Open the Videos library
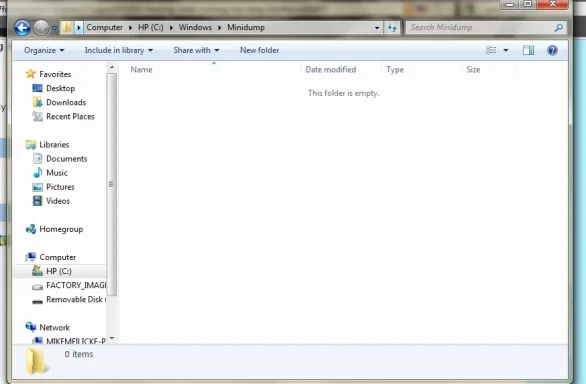This screenshot has width=586, height=384. 58,201
